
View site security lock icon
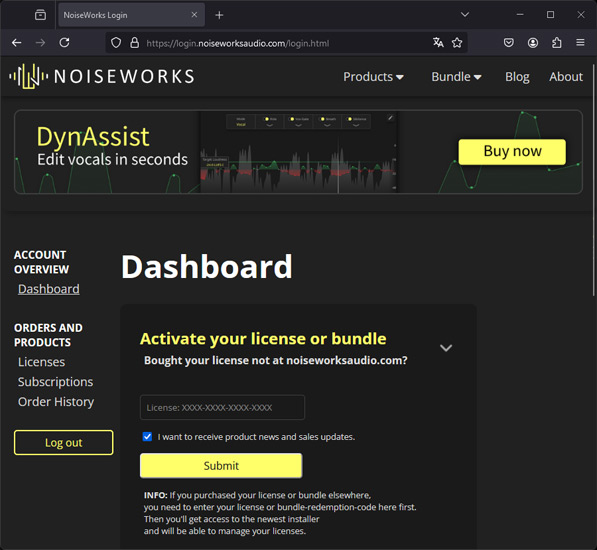point(134,43)
